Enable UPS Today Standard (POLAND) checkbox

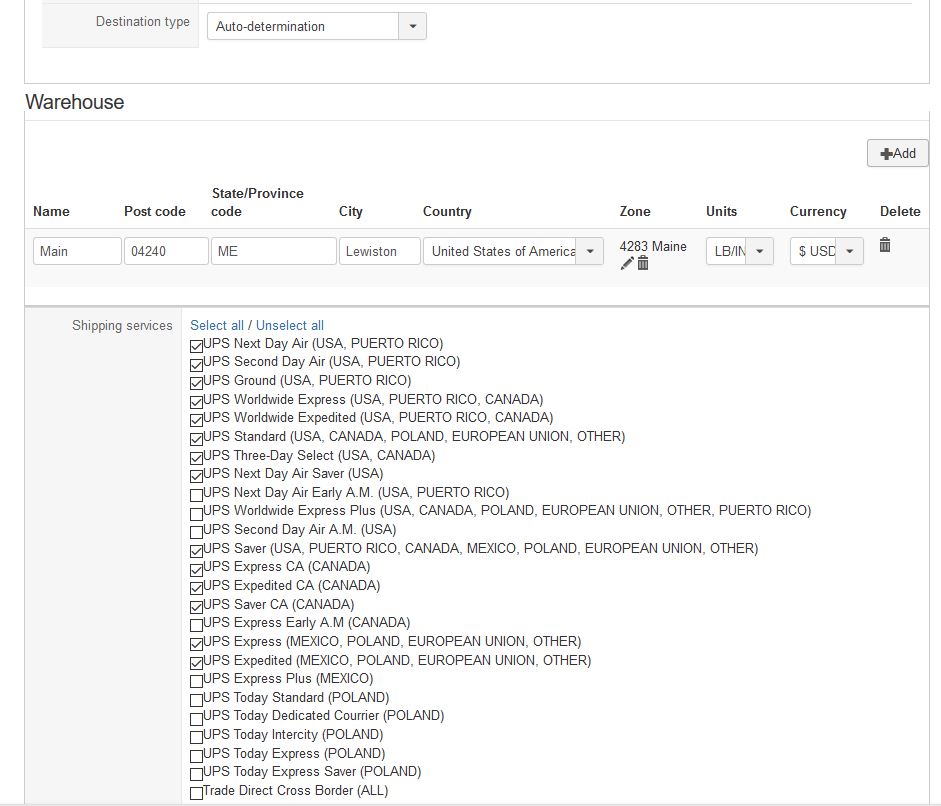196,699
